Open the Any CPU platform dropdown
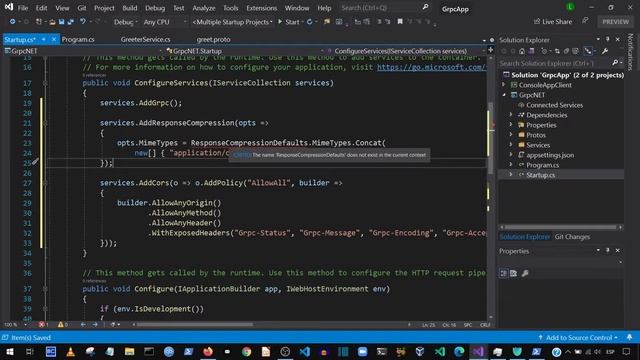The height and width of the screenshot is (360, 640). (165, 22)
